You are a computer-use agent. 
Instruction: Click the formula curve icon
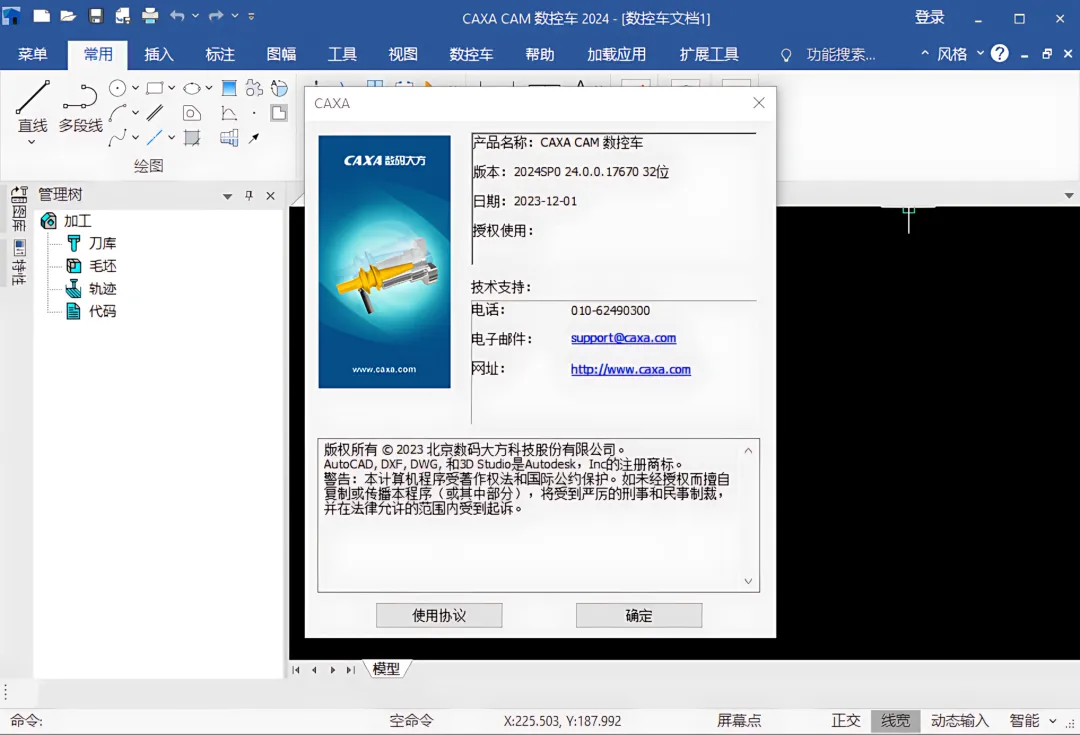[229, 113]
